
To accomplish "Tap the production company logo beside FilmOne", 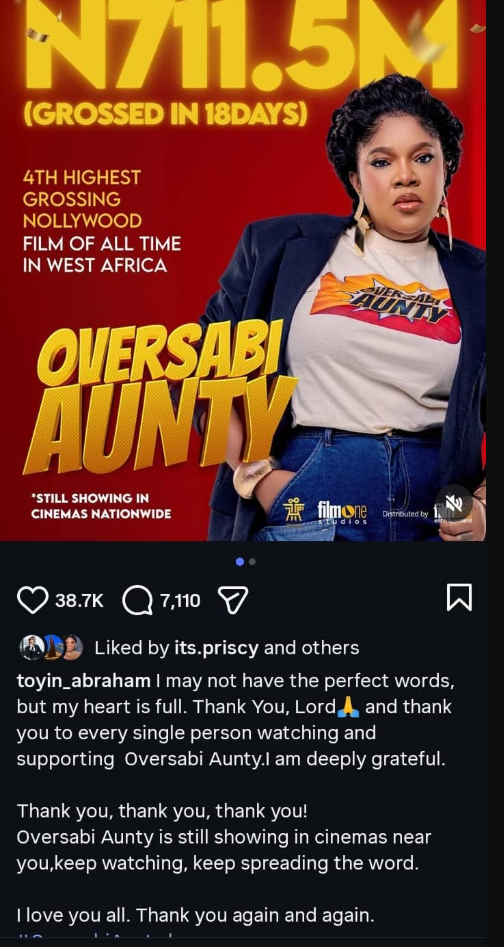I will [294, 511].
